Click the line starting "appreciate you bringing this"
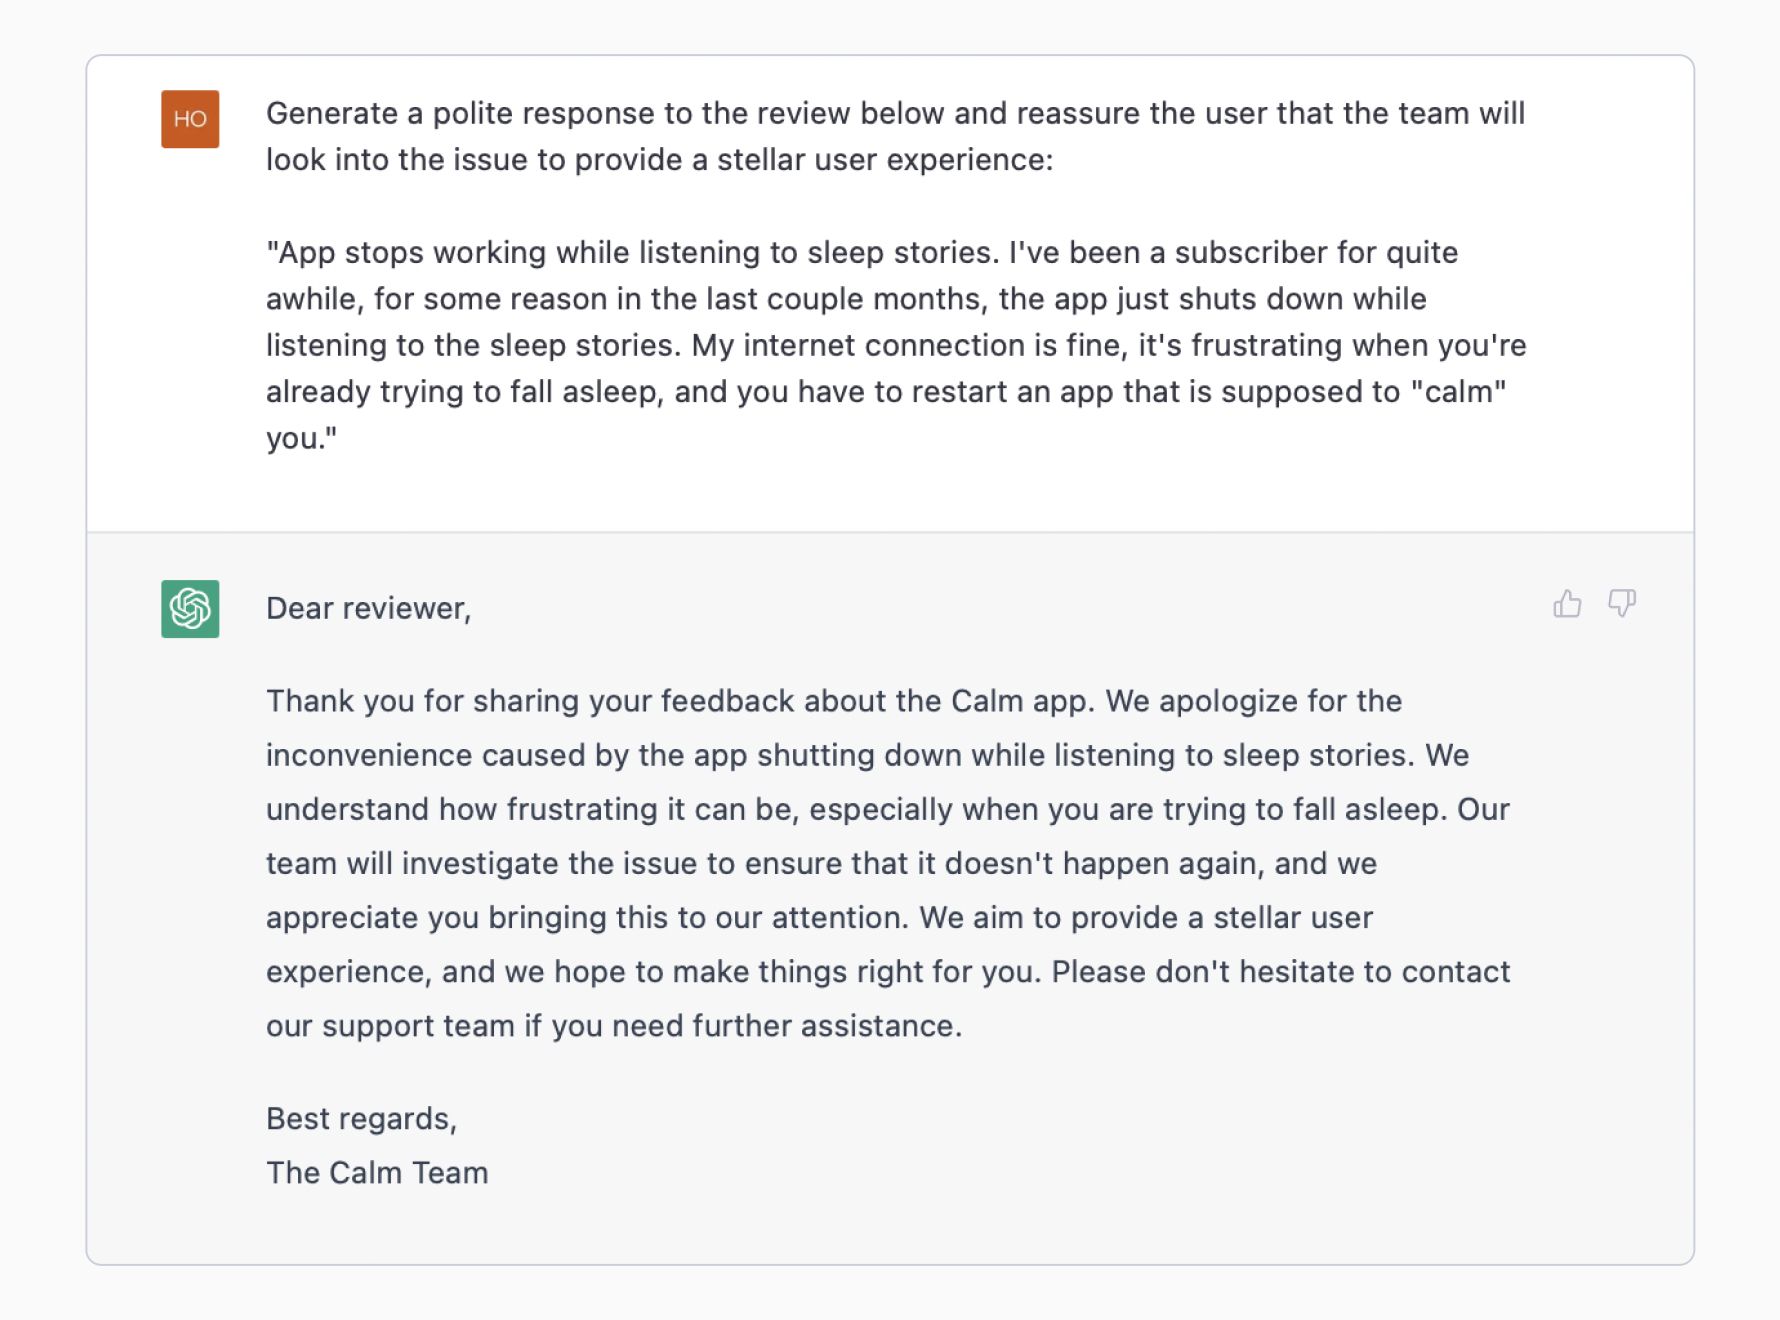 819,918
